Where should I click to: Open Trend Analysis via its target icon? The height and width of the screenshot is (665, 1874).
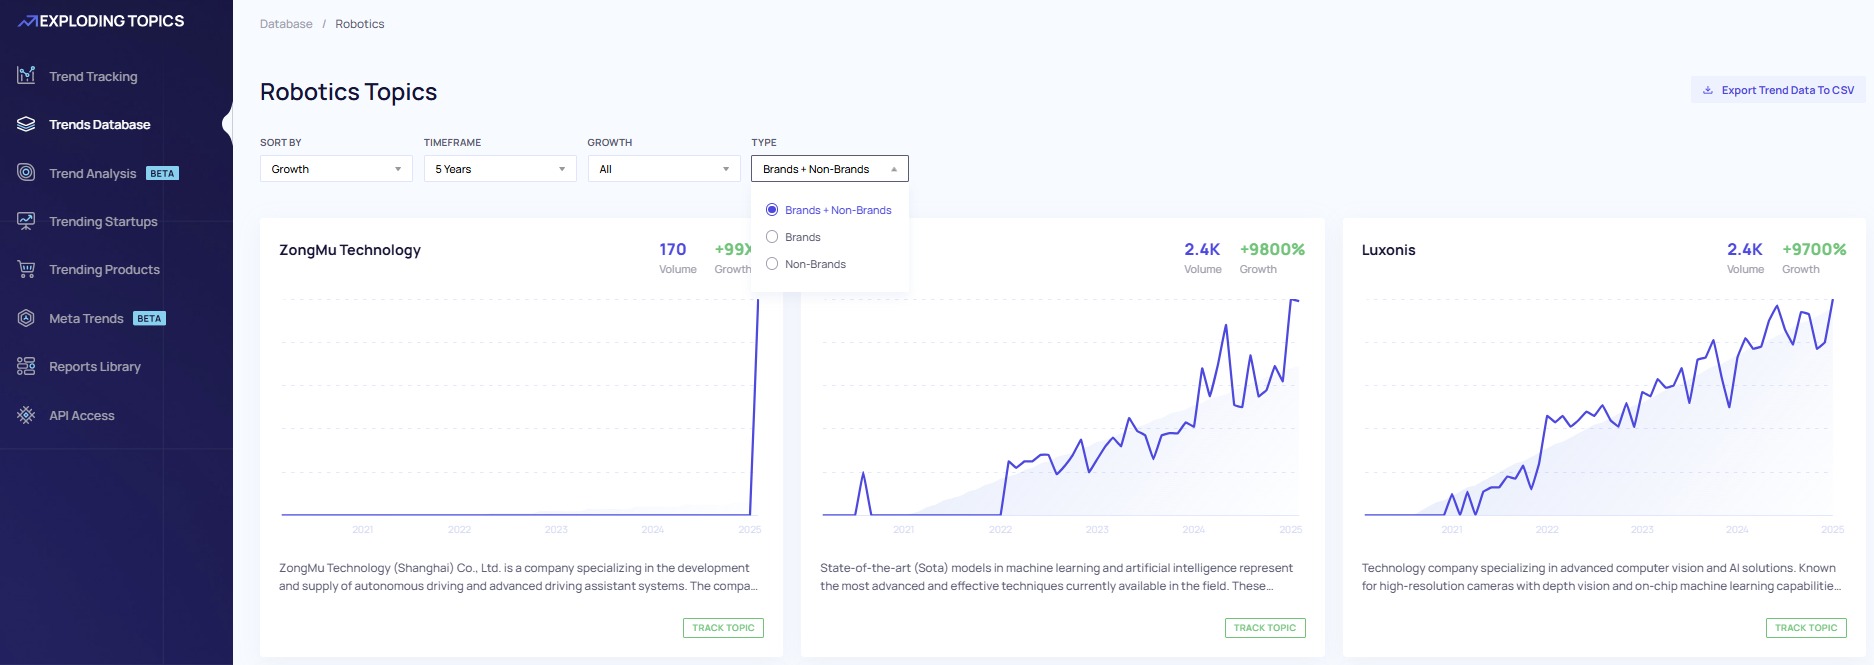pos(26,173)
